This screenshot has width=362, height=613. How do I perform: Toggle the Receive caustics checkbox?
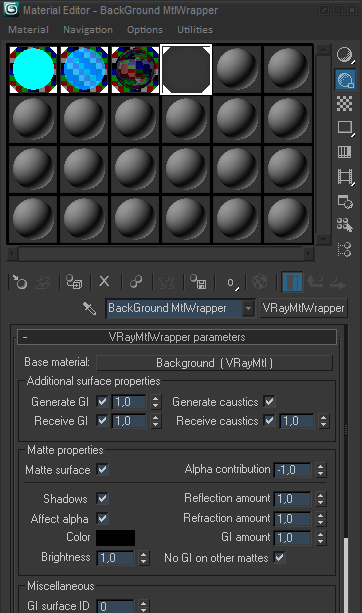[x=269, y=421]
